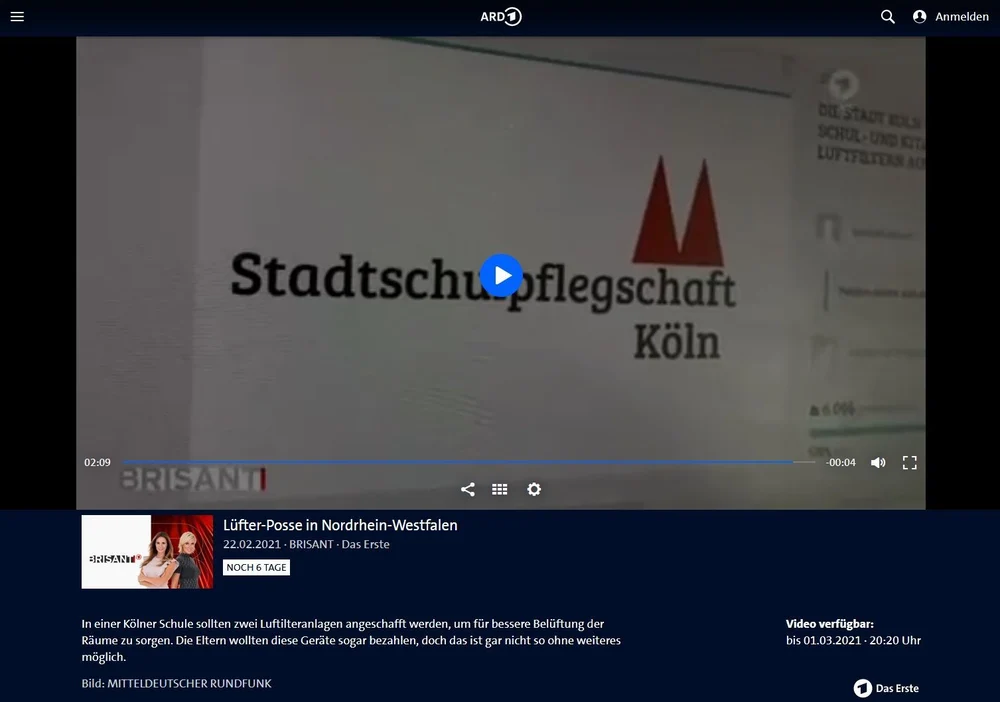1000x702 pixels.
Task: Share the video
Action: click(x=467, y=489)
